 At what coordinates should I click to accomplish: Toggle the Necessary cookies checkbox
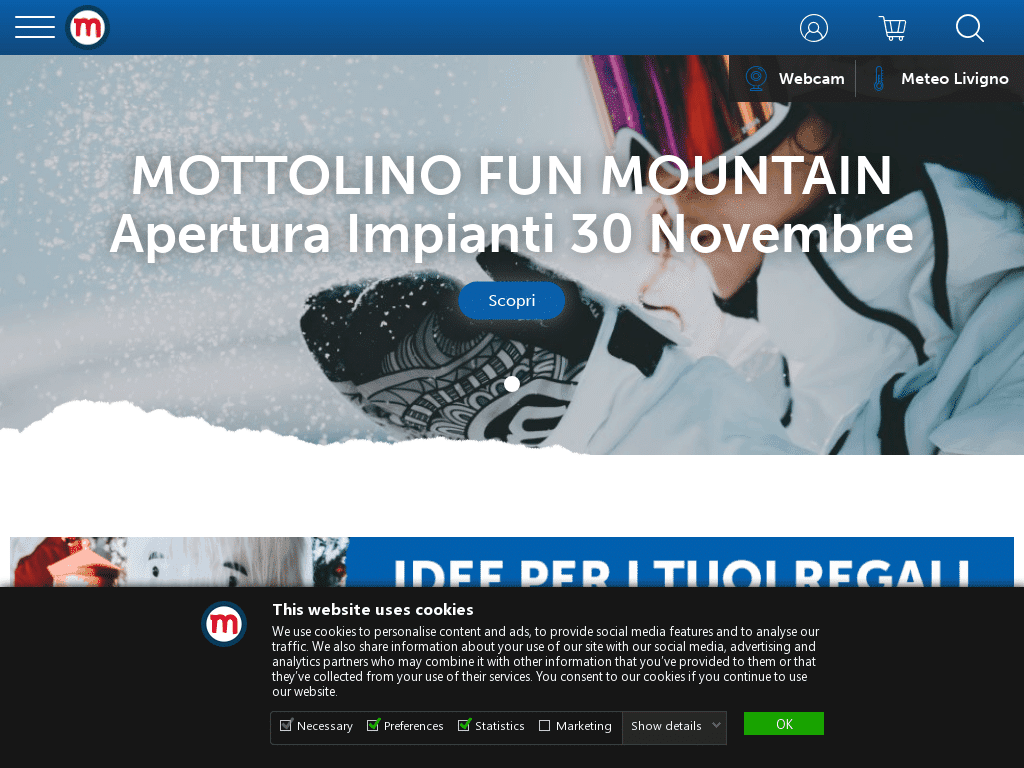[286, 725]
